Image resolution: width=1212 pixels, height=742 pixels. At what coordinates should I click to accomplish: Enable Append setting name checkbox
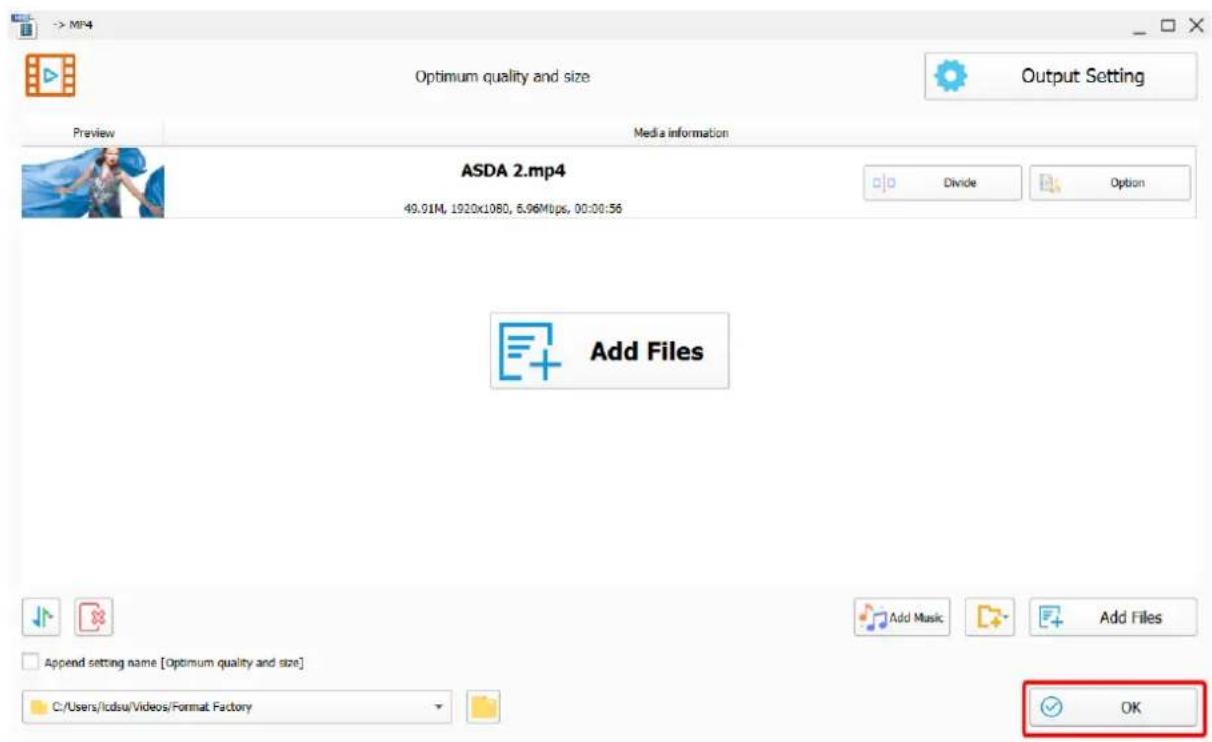tap(31, 662)
